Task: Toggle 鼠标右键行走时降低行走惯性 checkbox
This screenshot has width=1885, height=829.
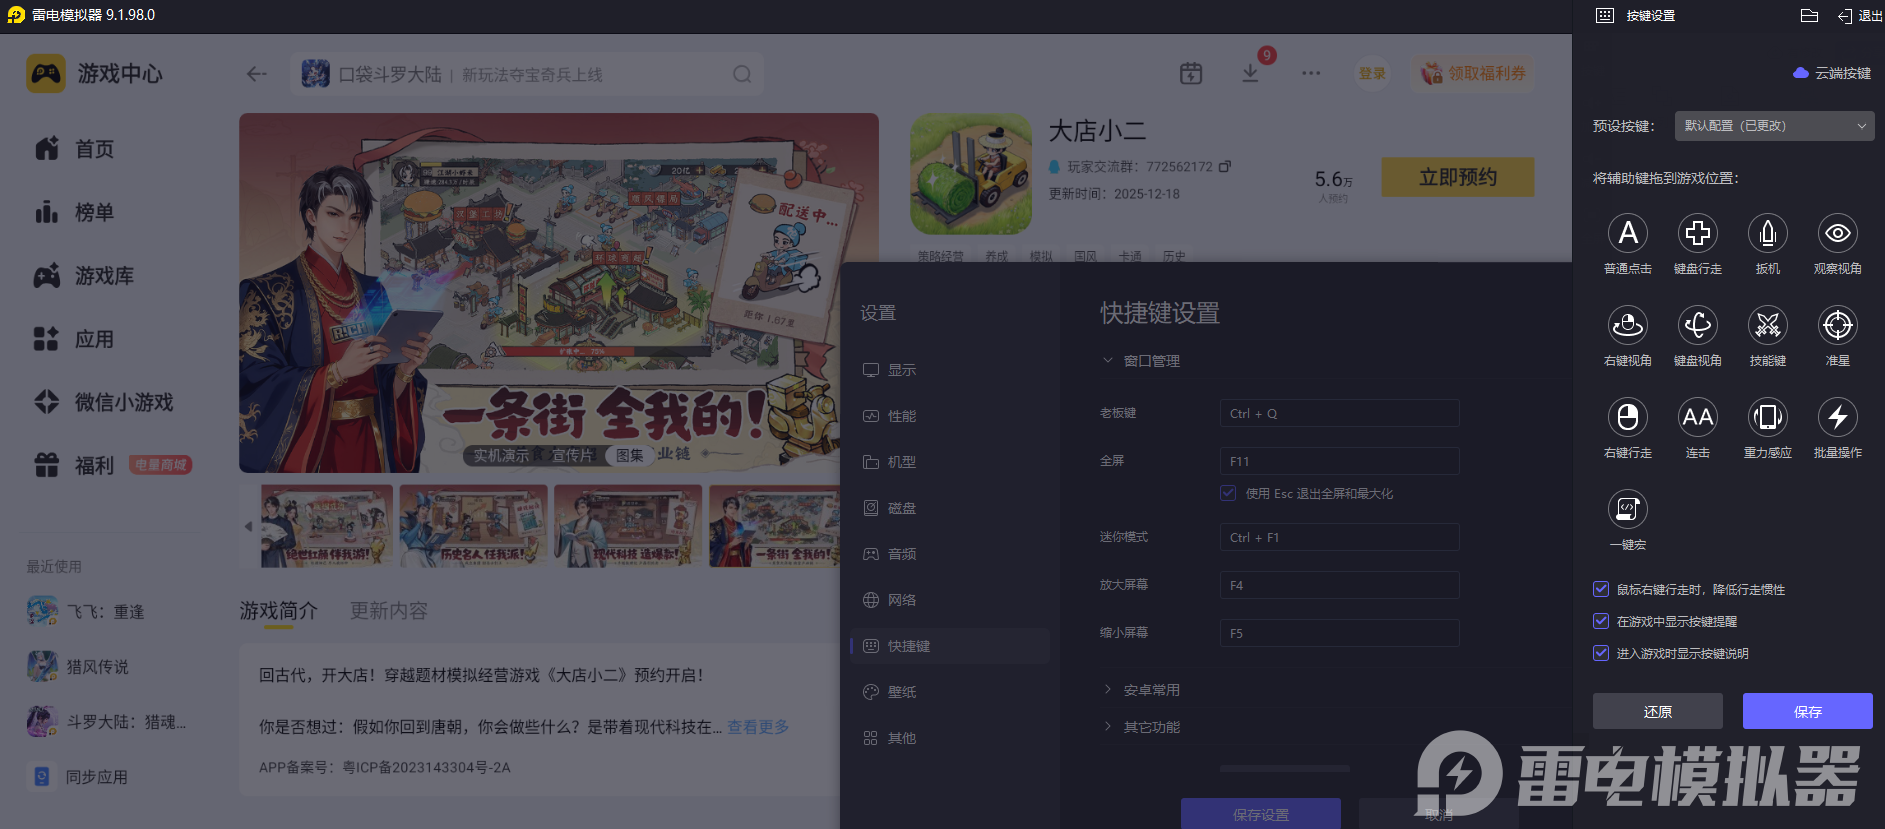Action: click(x=1601, y=590)
